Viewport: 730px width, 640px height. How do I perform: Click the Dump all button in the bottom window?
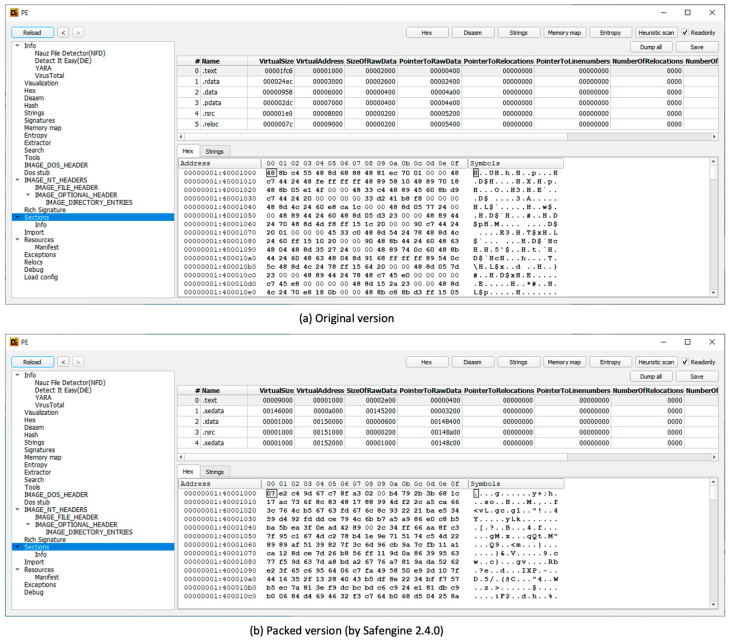[x=650, y=376]
